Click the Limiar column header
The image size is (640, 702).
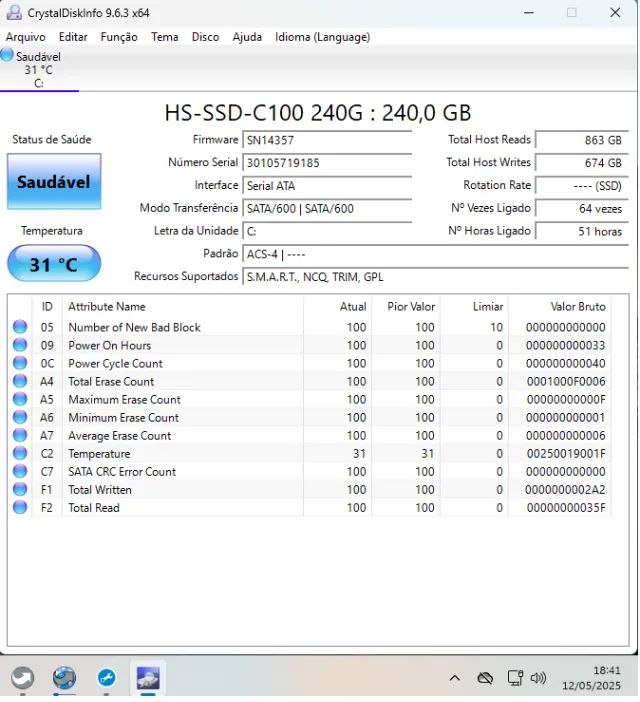click(x=474, y=307)
